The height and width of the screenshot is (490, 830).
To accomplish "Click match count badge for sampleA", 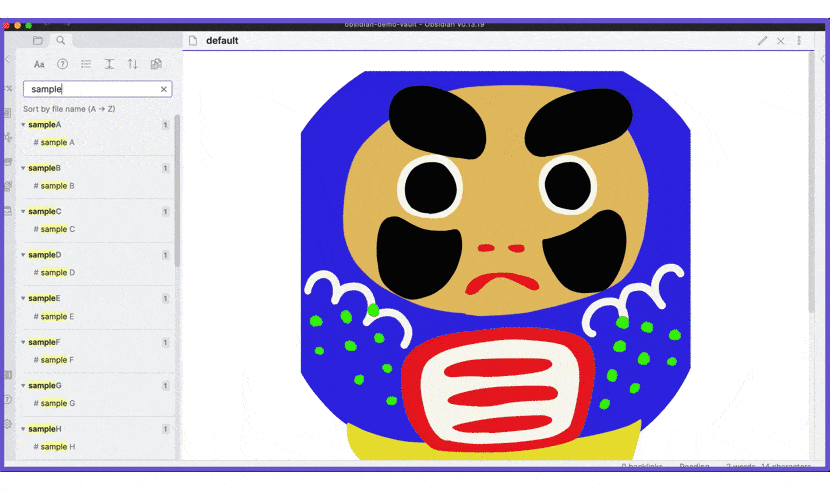I will pyautogui.click(x=165, y=125).
